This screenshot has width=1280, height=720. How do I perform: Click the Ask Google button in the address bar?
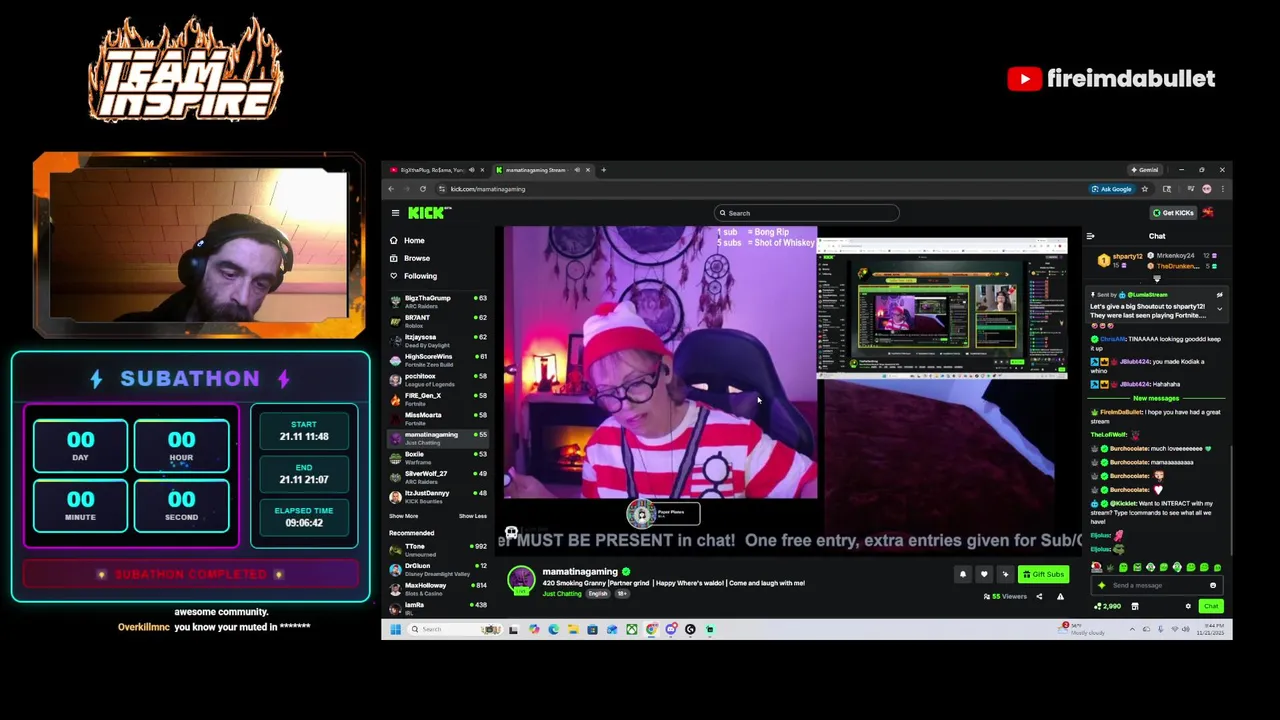point(1112,189)
